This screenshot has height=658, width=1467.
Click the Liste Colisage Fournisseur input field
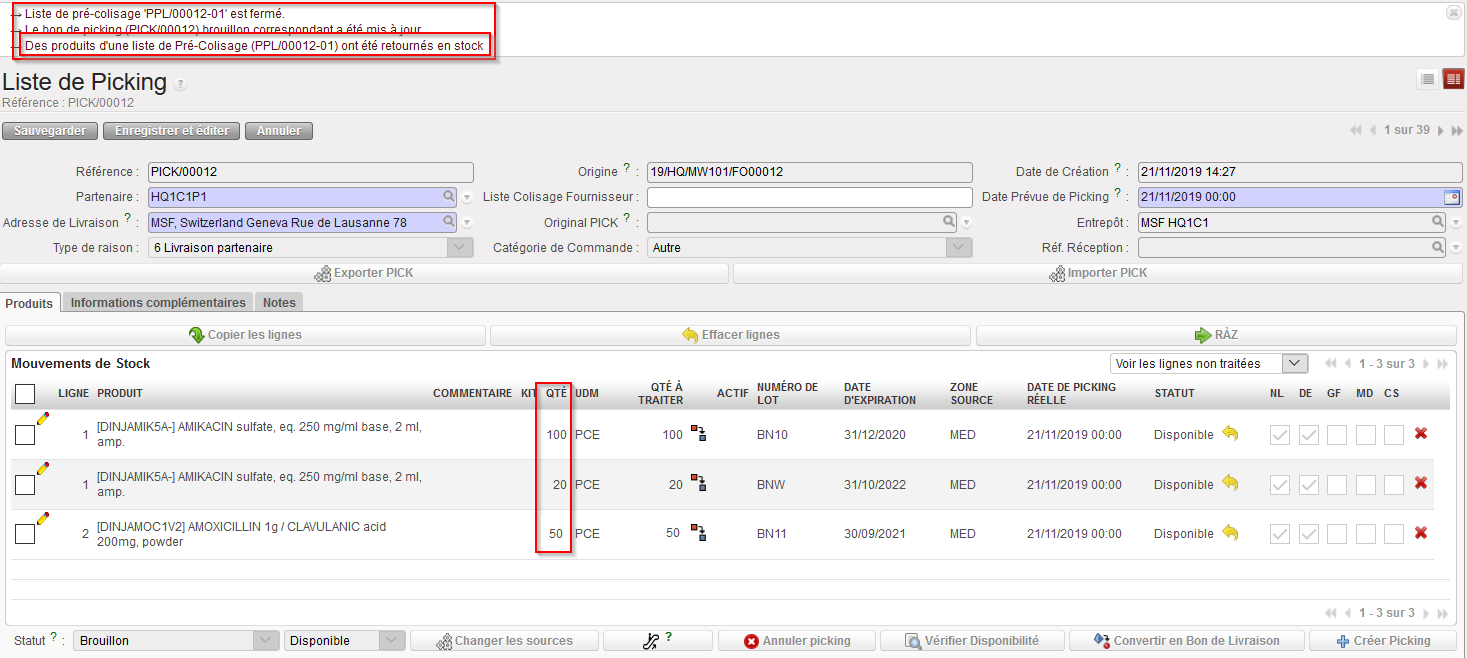click(x=809, y=197)
